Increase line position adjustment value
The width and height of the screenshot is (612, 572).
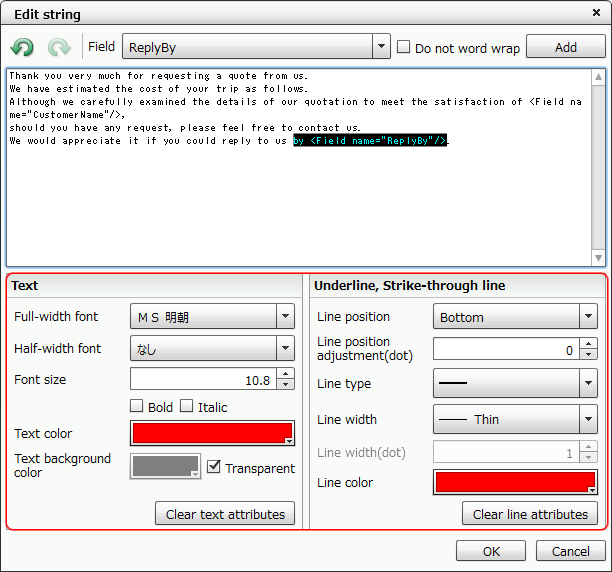(x=589, y=343)
